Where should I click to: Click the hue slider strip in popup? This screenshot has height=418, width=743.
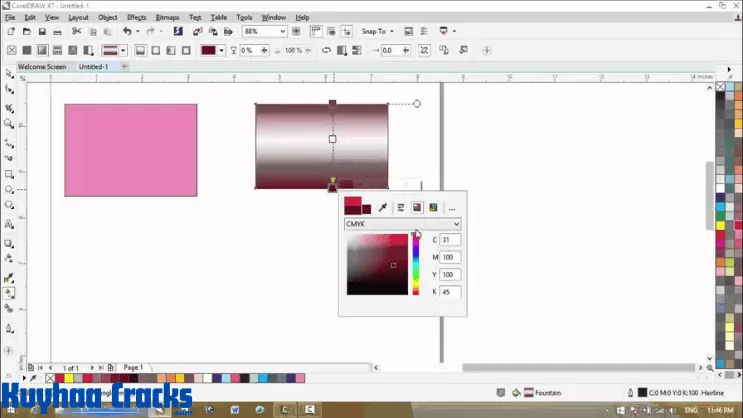(x=416, y=264)
